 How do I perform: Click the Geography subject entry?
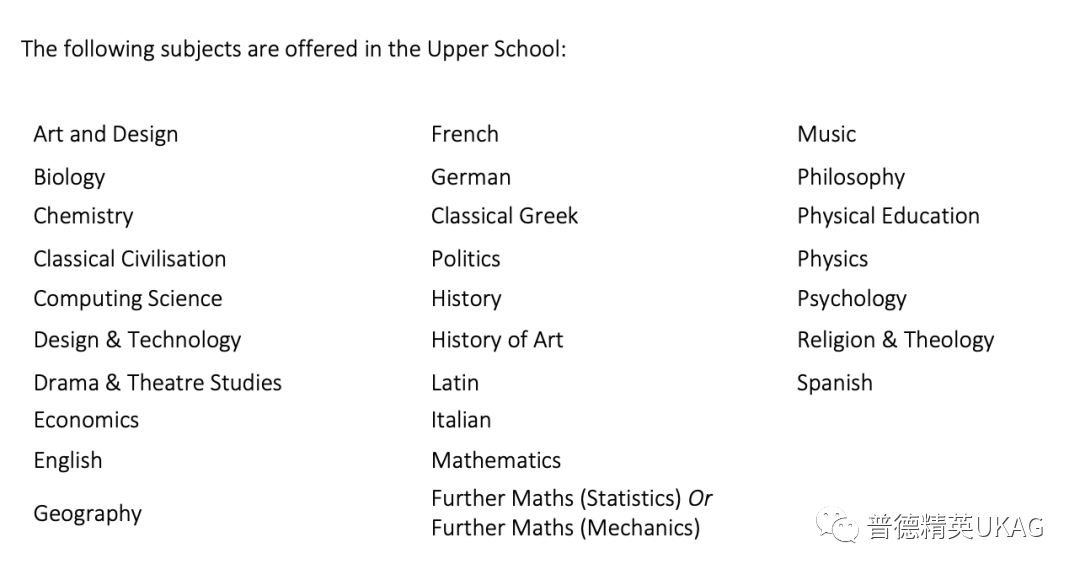[87, 514]
